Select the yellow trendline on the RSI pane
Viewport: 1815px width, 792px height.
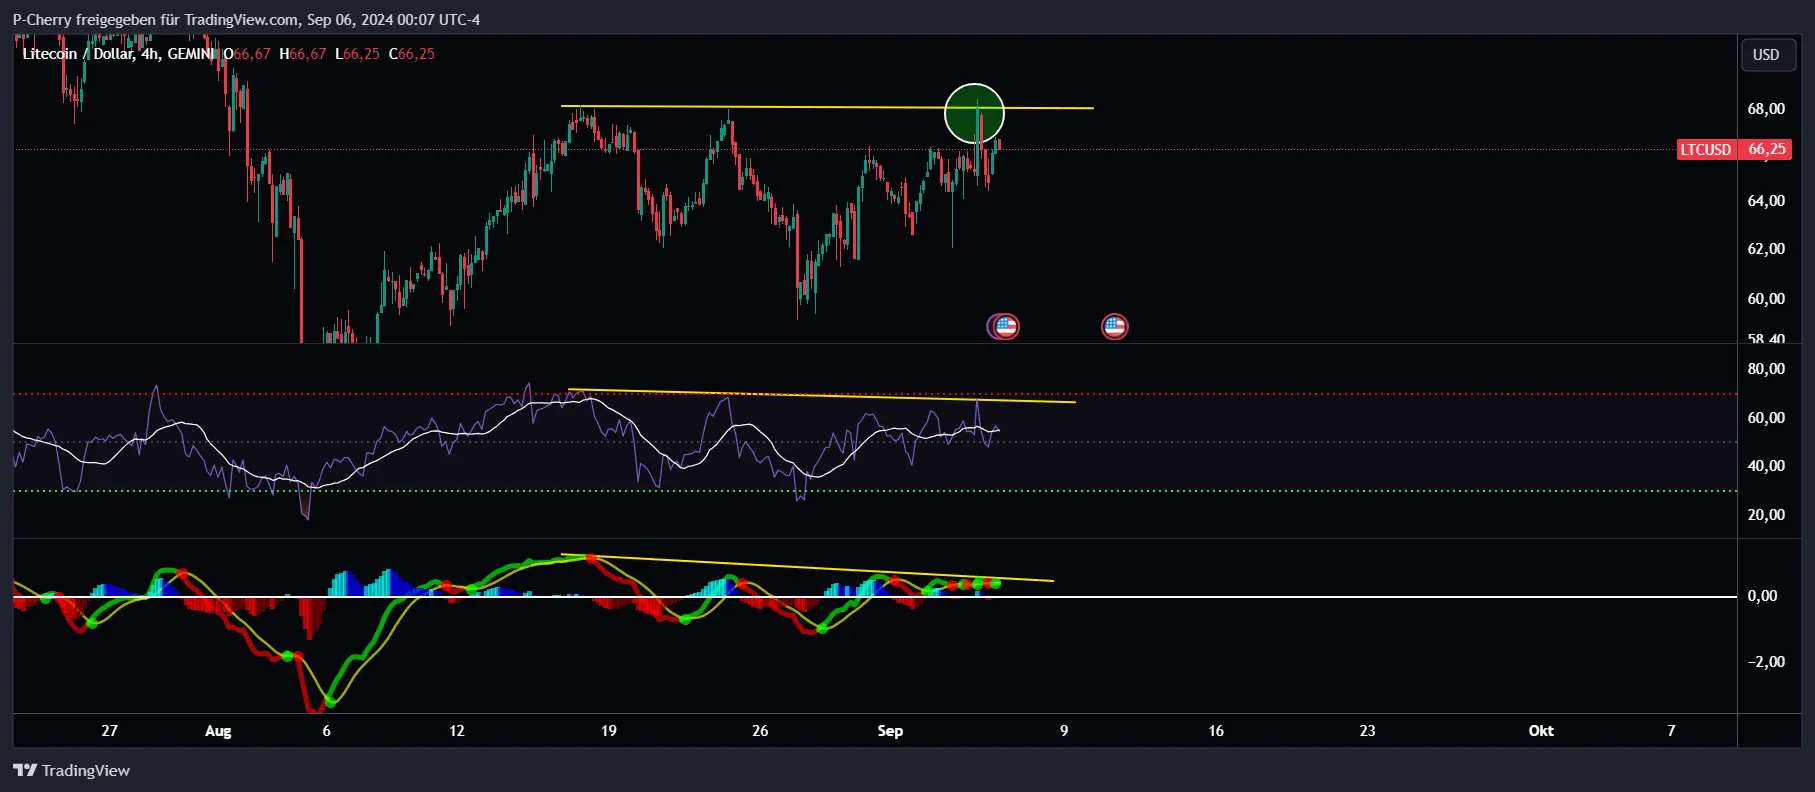click(x=821, y=396)
